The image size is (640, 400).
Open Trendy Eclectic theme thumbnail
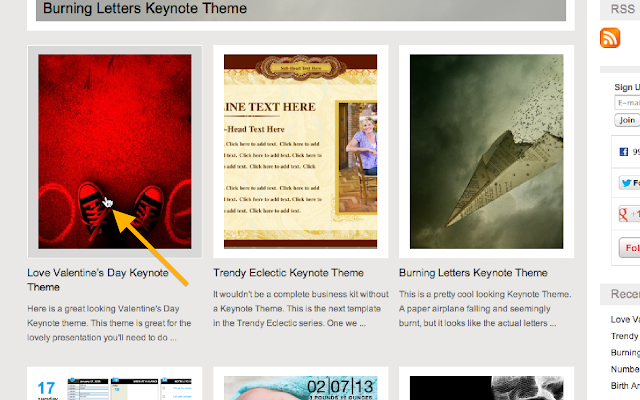(x=300, y=151)
